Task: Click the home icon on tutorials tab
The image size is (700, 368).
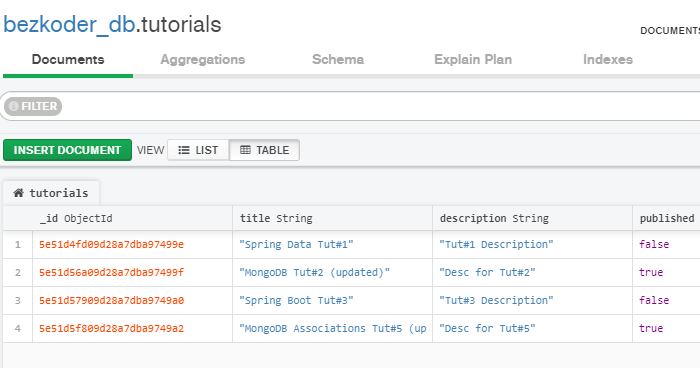Action: [x=18, y=193]
